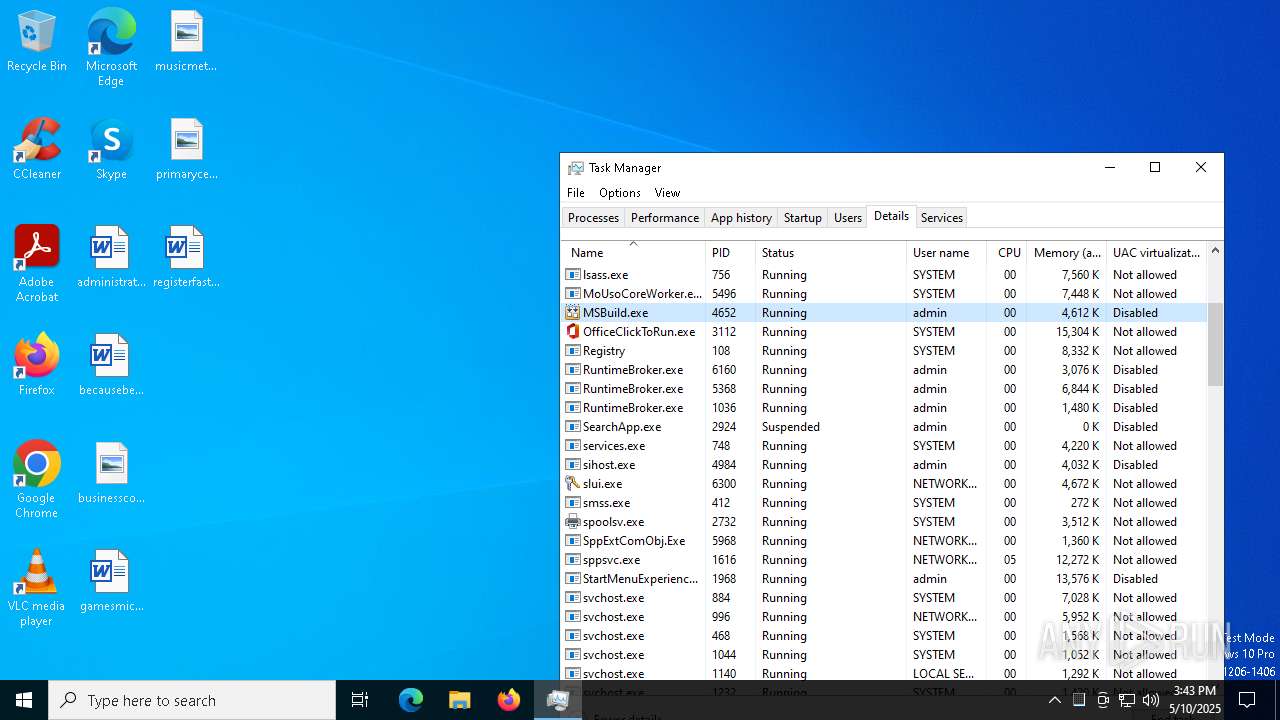Sort by the User name column header

pyautogui.click(x=946, y=253)
